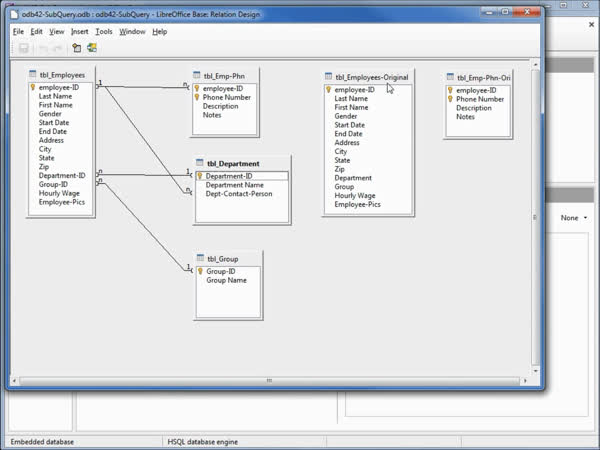Open the Tools menu

tap(104, 31)
